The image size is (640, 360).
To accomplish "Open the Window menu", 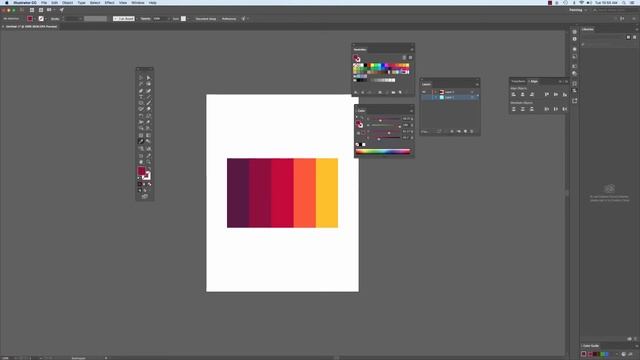I will tap(138, 2).
